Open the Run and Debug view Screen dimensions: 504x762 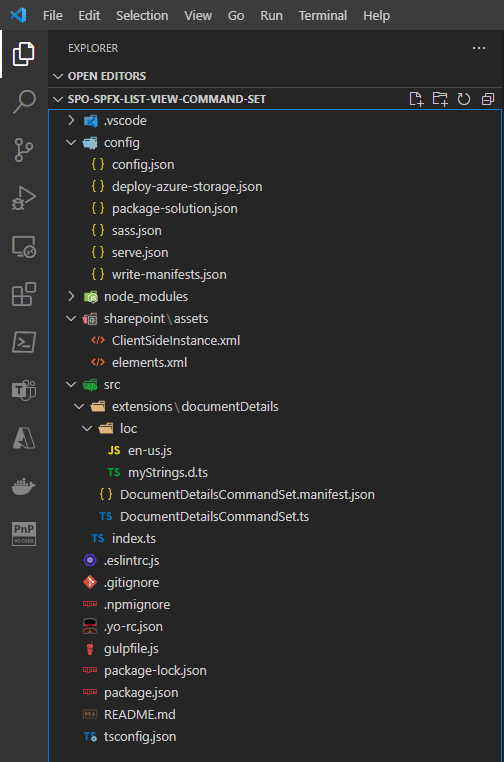24,198
